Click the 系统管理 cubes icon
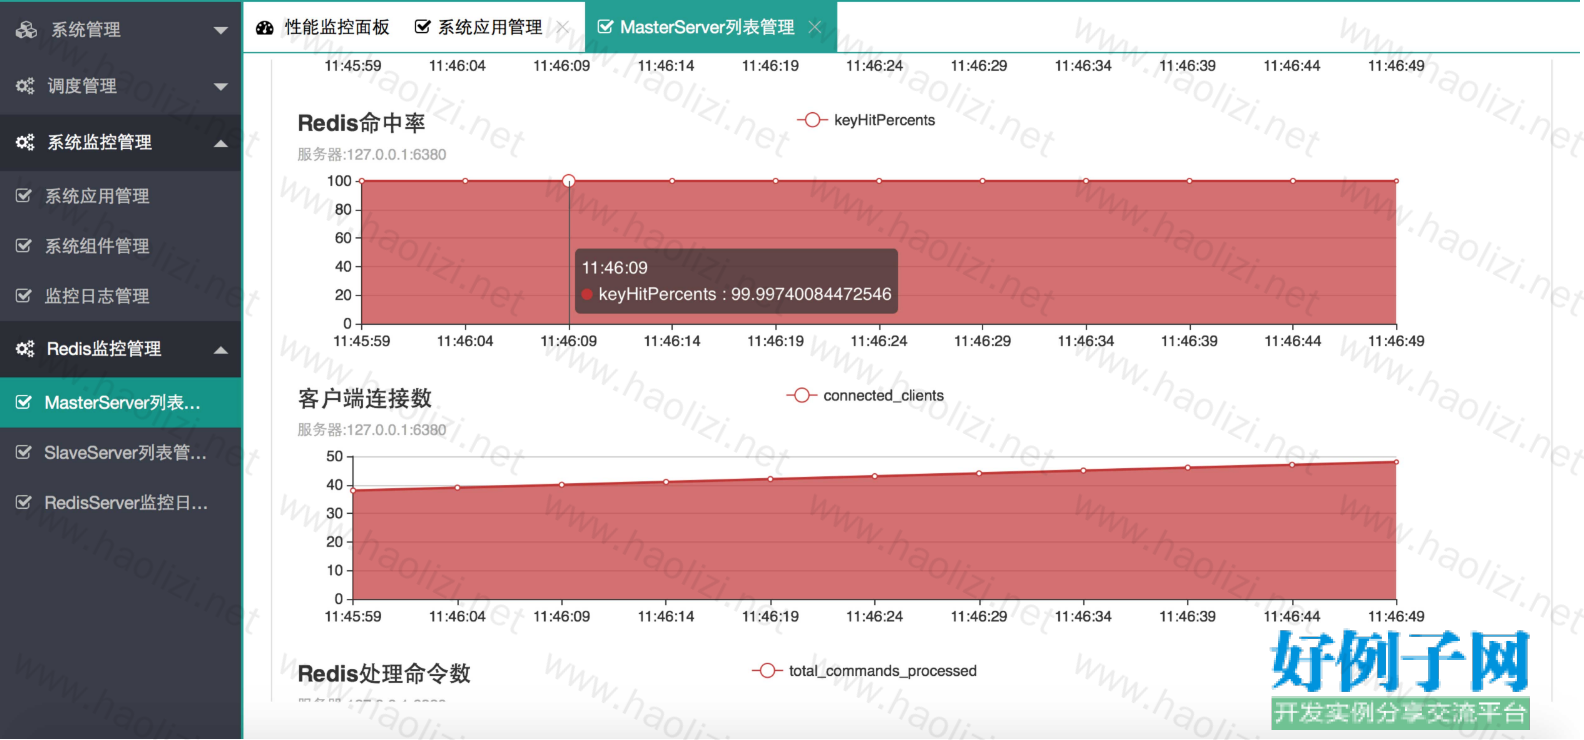 point(26,30)
